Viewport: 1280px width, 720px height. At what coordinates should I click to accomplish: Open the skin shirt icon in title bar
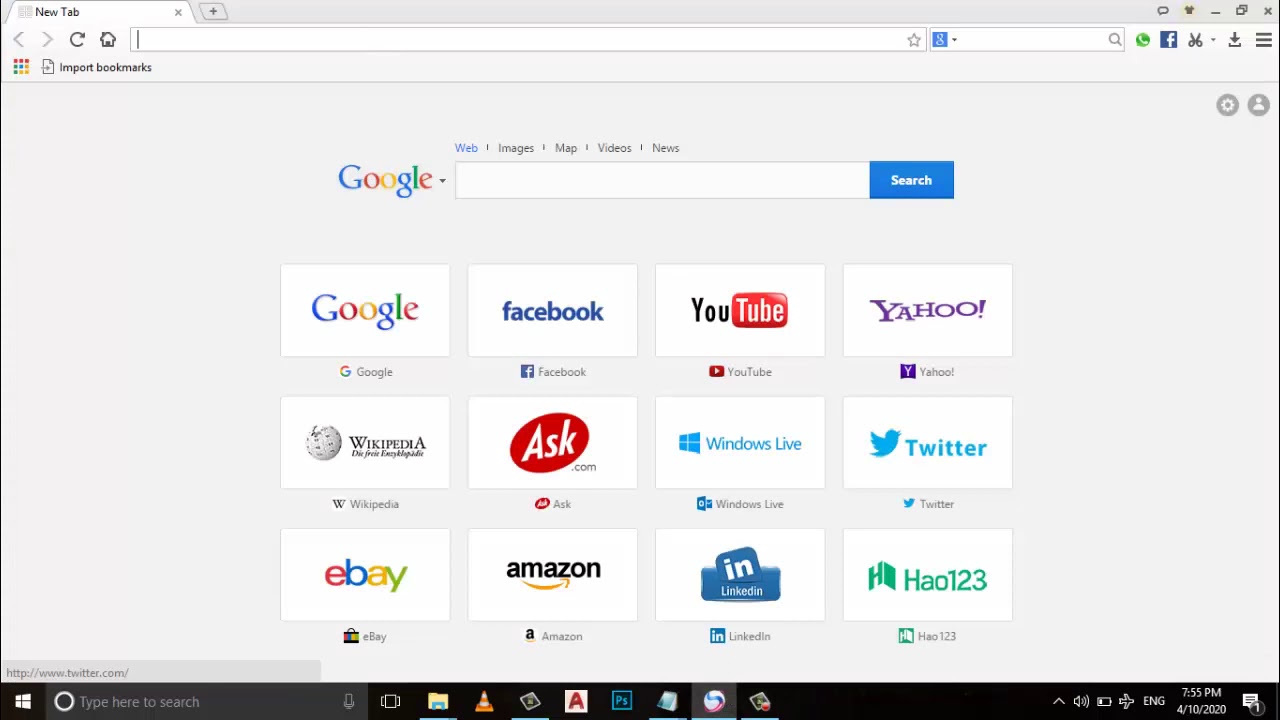(1189, 11)
